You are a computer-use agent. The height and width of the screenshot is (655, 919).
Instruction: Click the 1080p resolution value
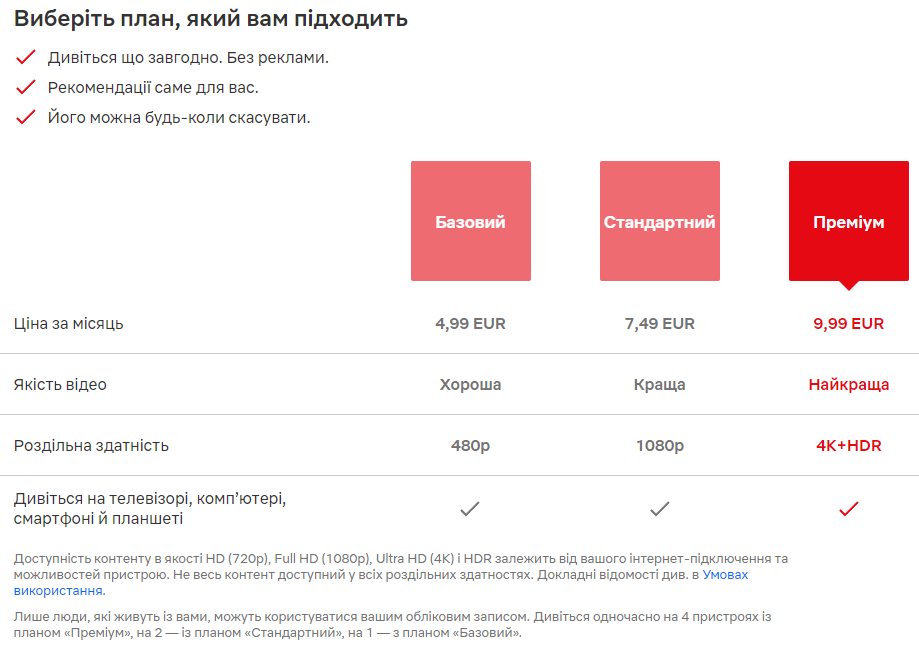[660, 445]
